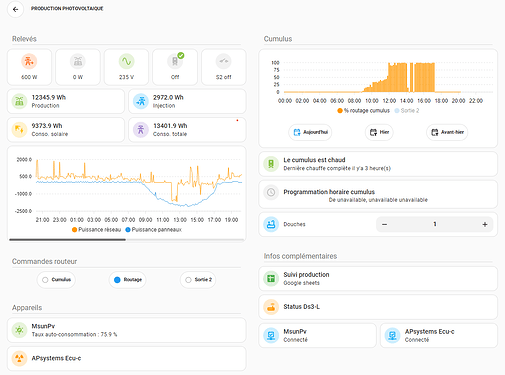
Task: Select the Routage router command
Action: point(128,280)
